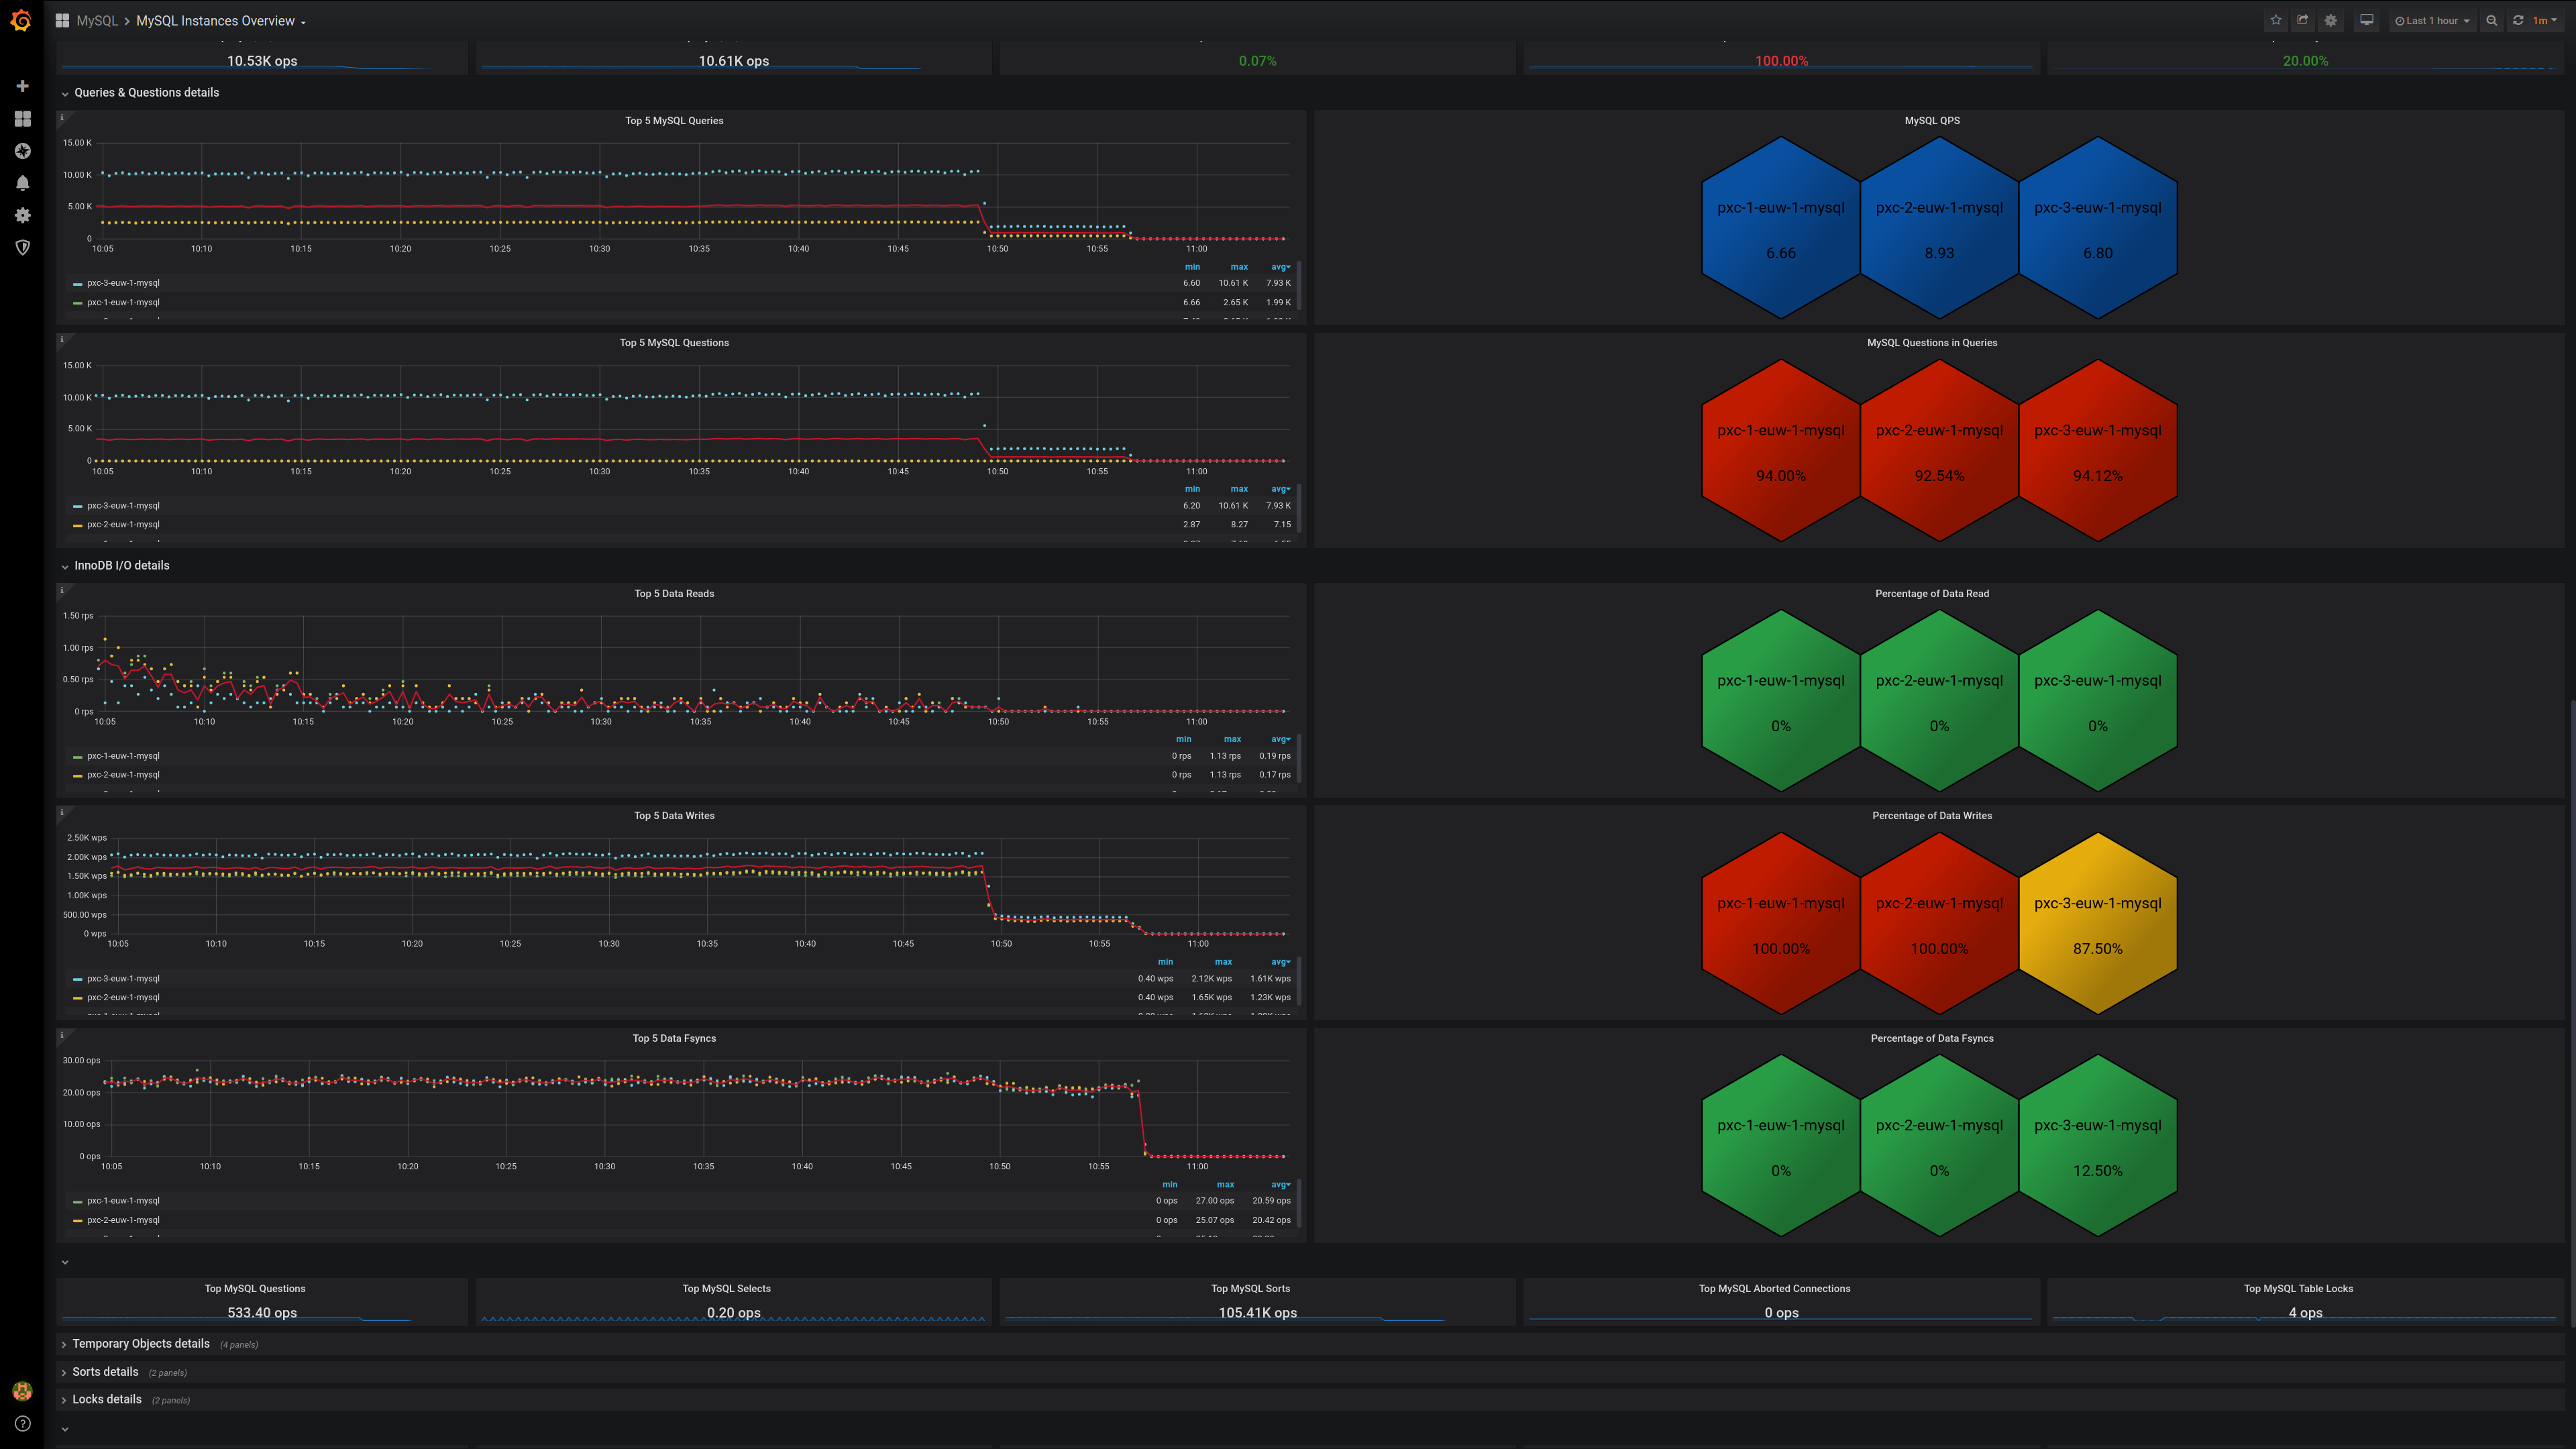The width and height of the screenshot is (2576, 1449).
Task: Expand the Temporary Objects details row
Action: pyautogui.click(x=140, y=1344)
